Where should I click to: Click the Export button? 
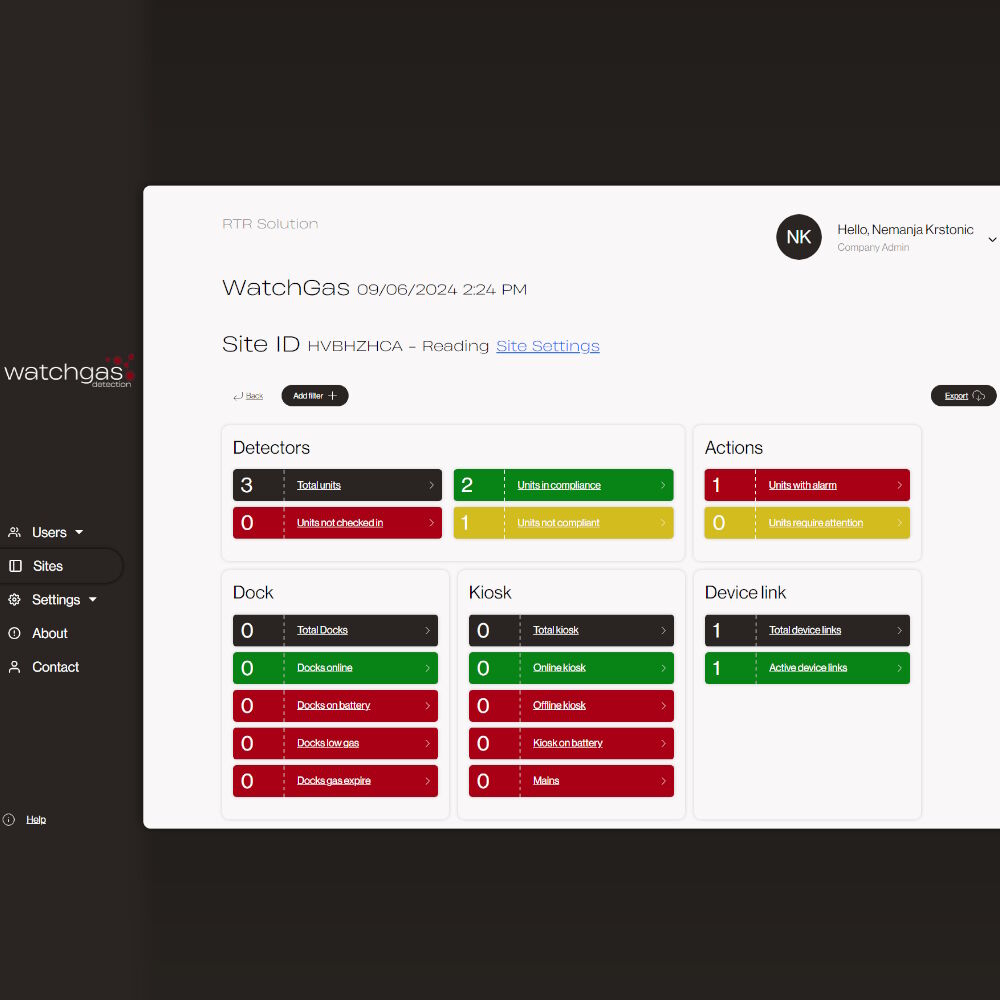(x=963, y=396)
